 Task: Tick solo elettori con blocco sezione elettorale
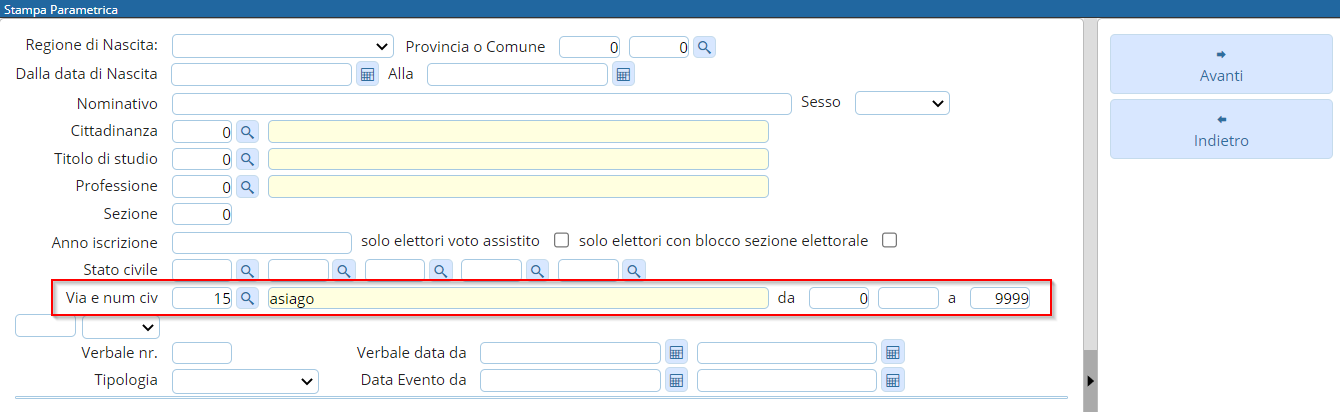pos(889,240)
